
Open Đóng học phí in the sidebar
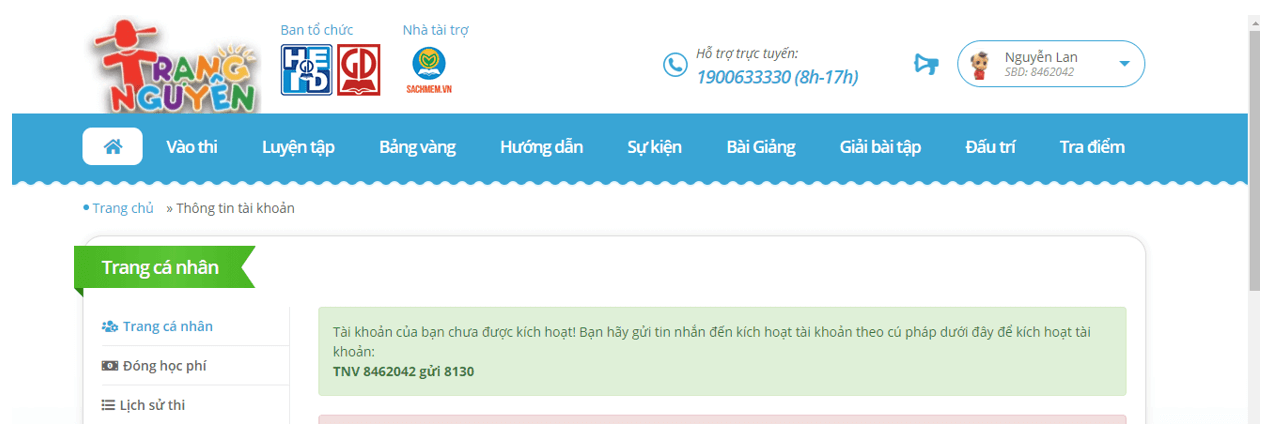click(x=164, y=366)
